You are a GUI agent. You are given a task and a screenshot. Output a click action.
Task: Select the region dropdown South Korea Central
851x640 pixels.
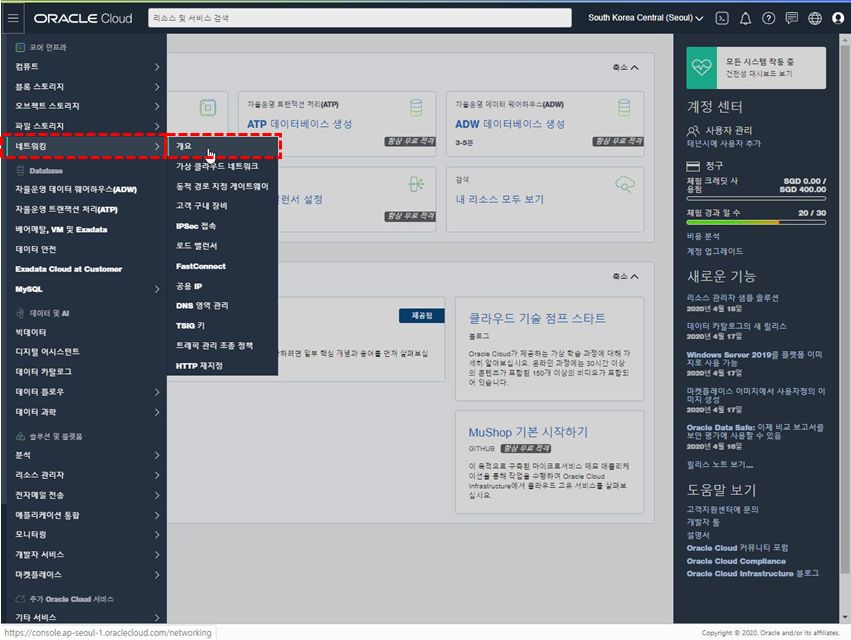[x=645, y=18]
